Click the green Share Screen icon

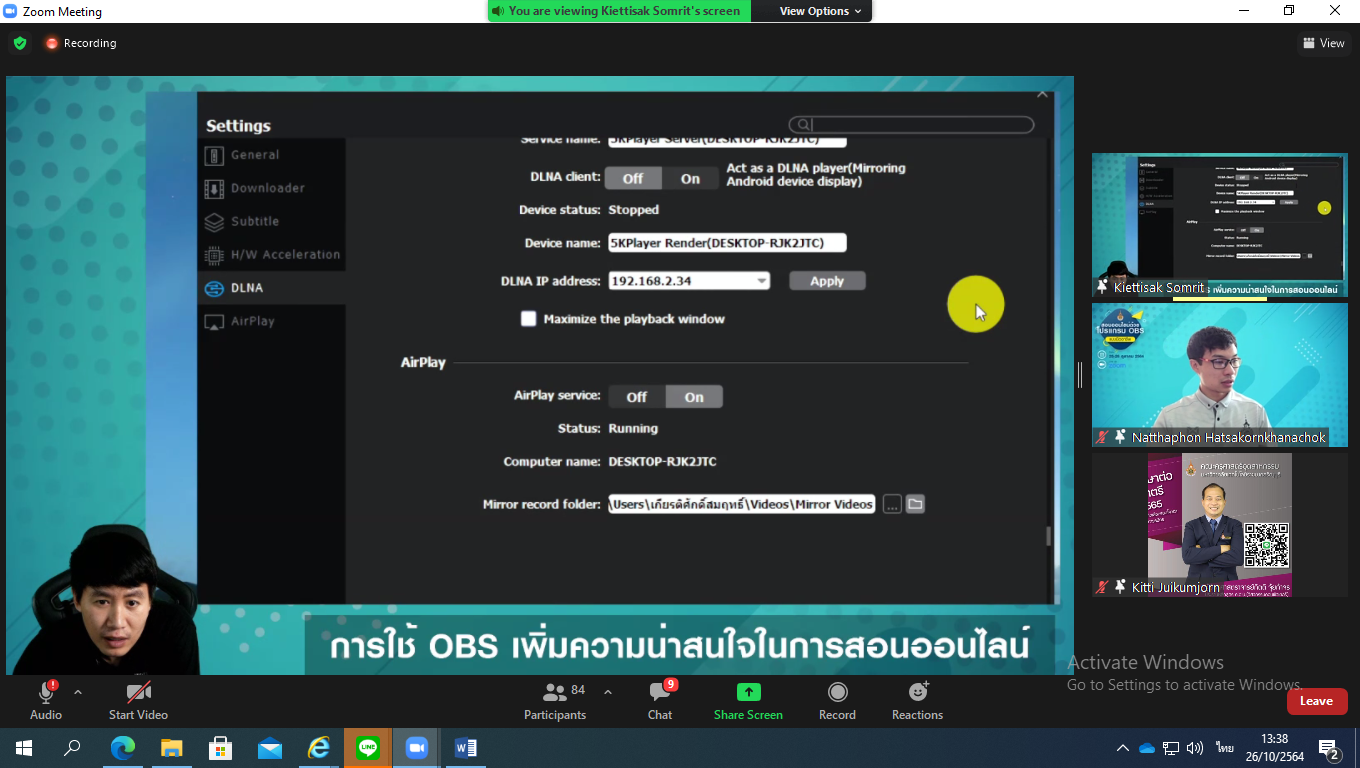coord(748,692)
